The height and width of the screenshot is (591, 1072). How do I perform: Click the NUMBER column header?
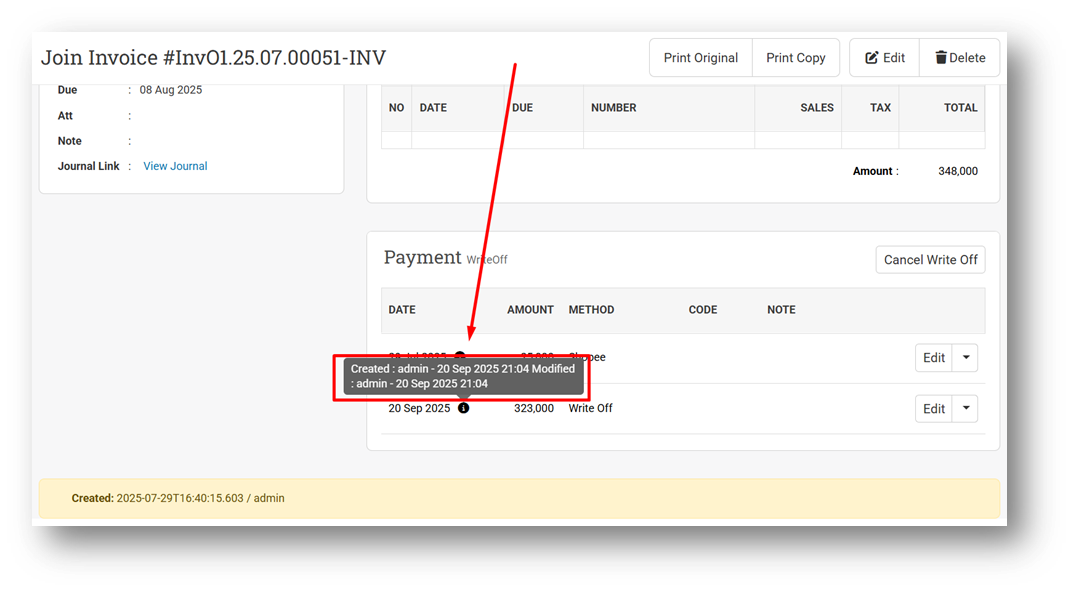[614, 107]
